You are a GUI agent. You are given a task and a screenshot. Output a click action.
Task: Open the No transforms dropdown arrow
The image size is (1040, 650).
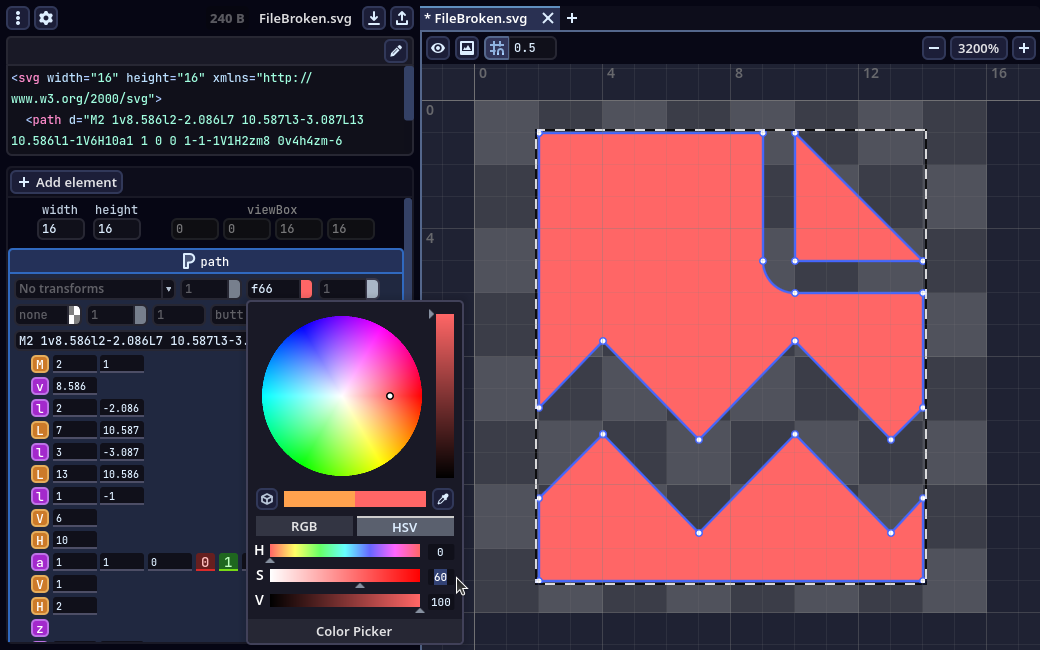(x=168, y=289)
